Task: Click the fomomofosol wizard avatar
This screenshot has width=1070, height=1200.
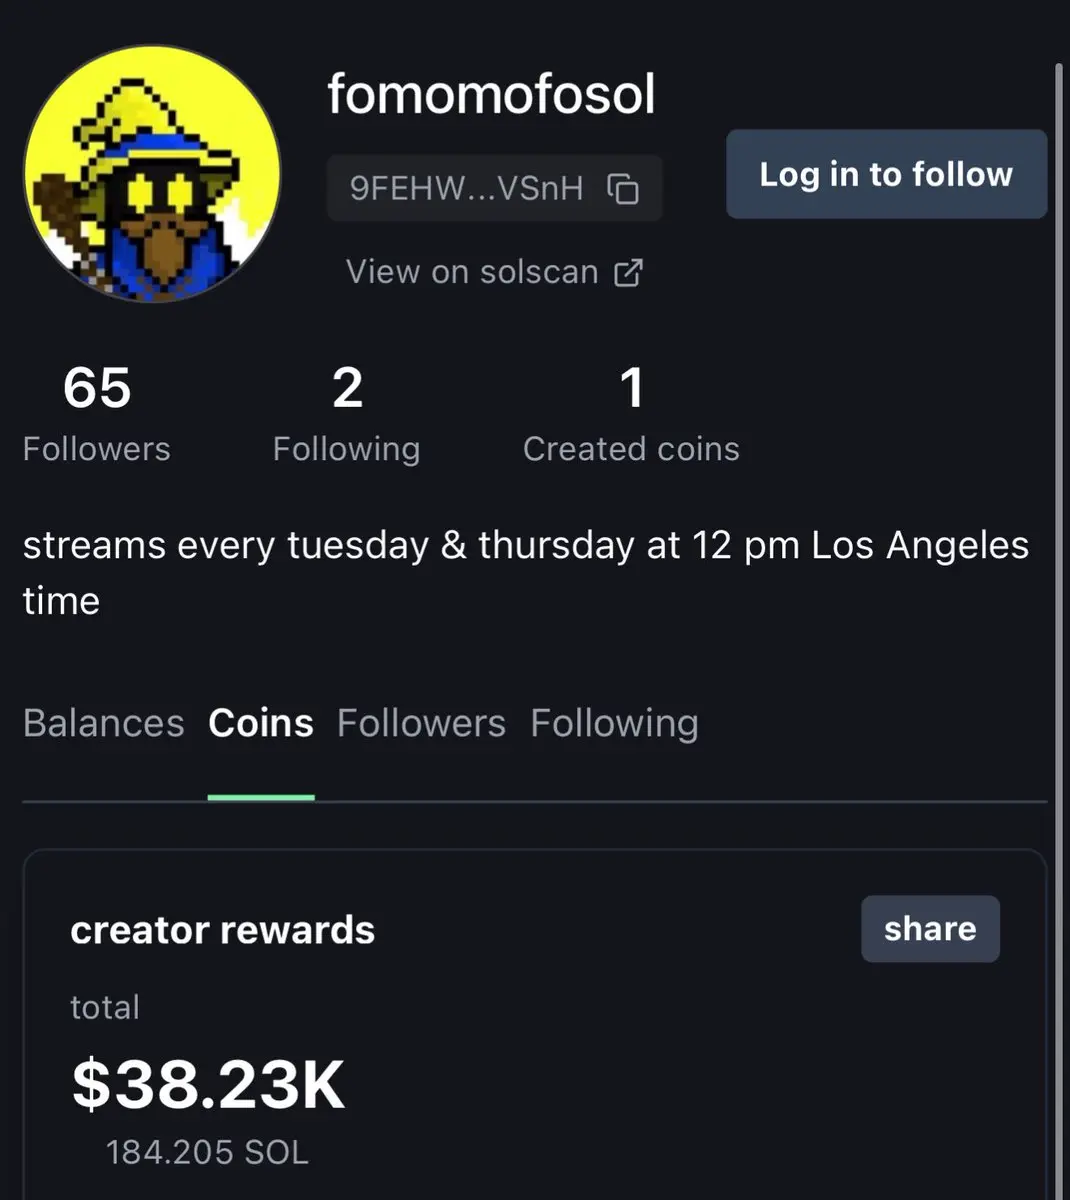Action: click(x=152, y=173)
